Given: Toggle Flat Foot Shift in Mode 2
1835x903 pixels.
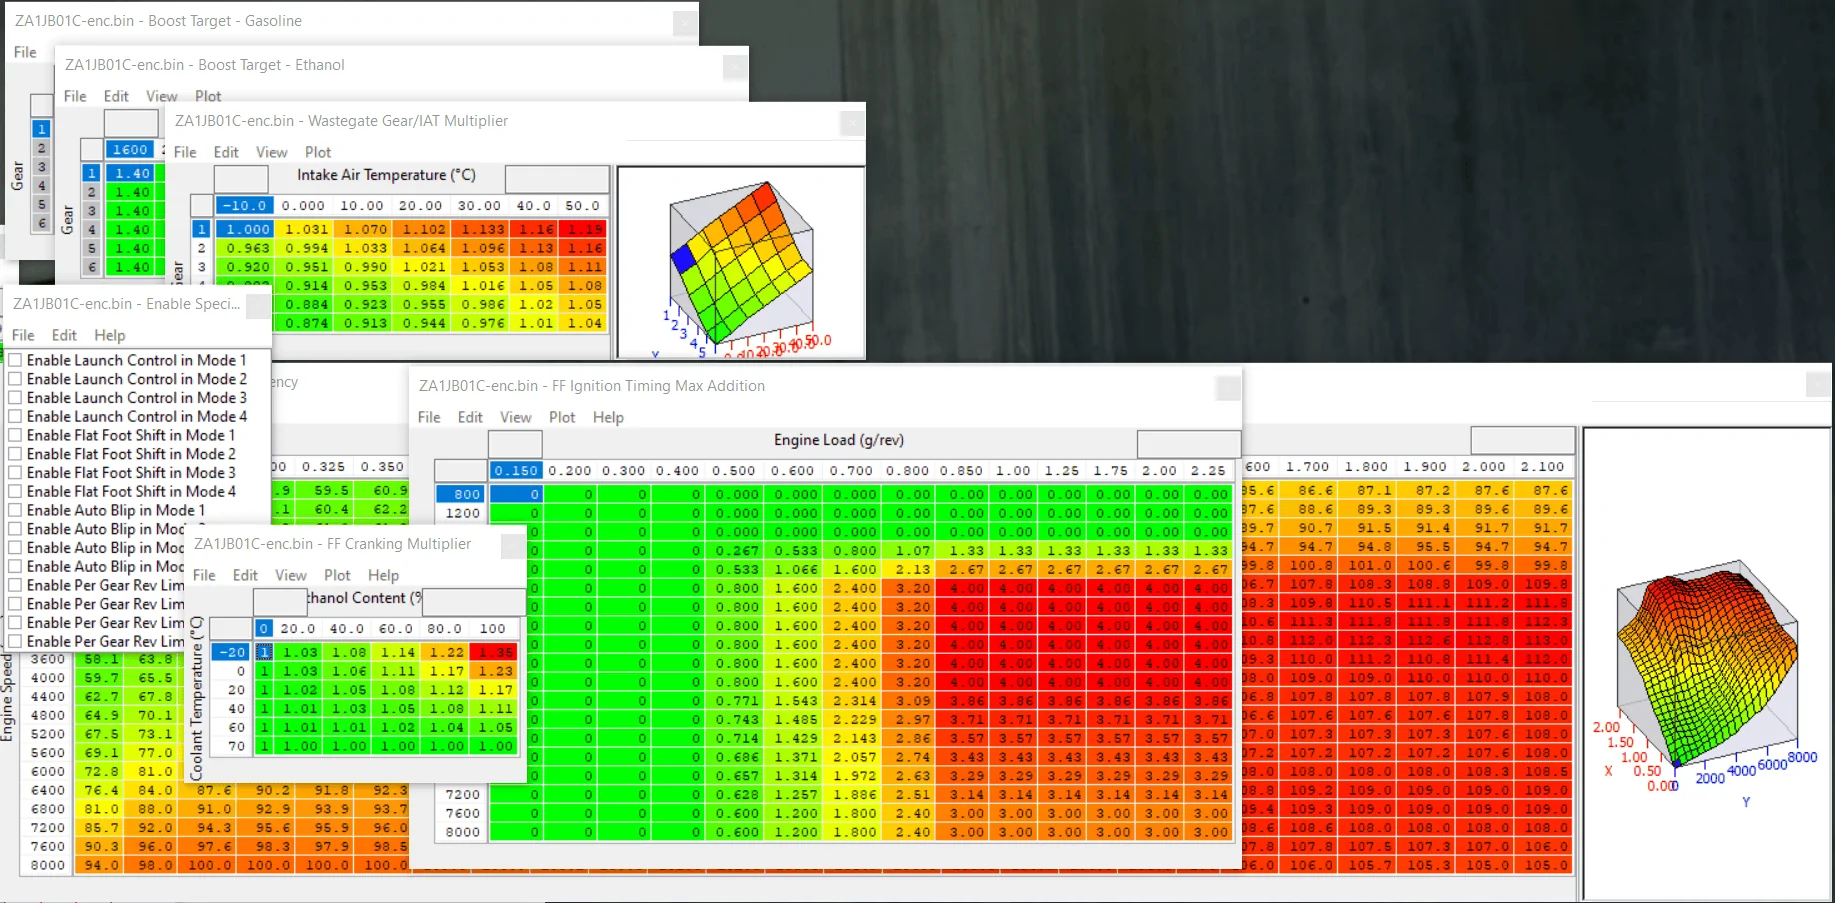Looking at the screenshot, I should point(15,454).
